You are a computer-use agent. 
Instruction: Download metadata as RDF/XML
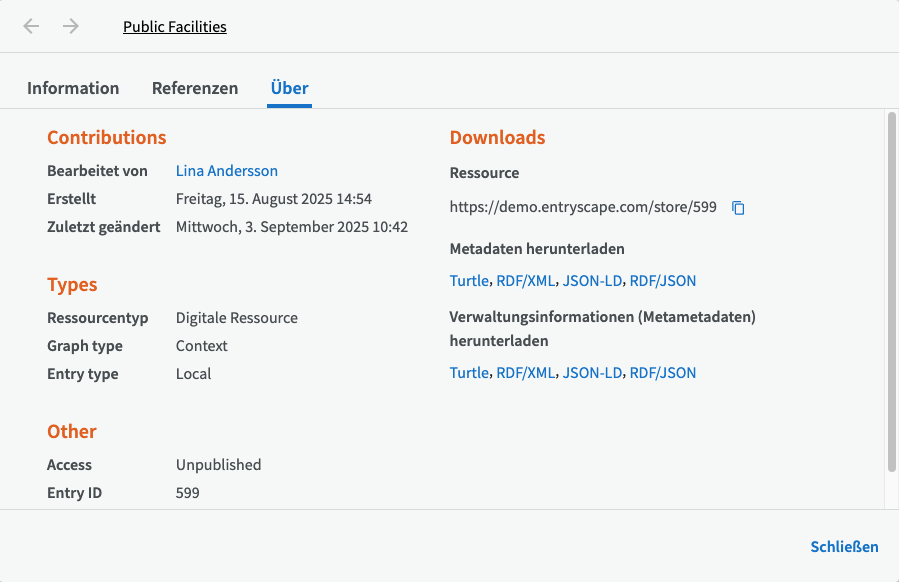(525, 281)
